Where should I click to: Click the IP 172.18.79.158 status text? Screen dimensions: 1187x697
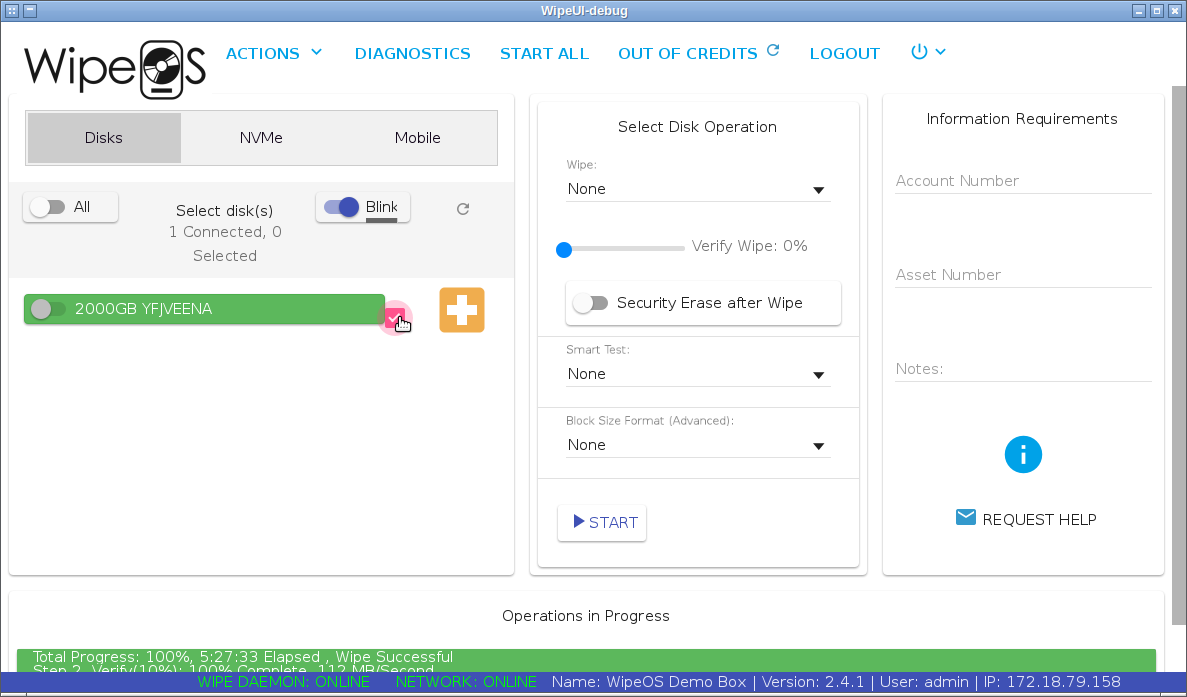click(x=1052, y=682)
